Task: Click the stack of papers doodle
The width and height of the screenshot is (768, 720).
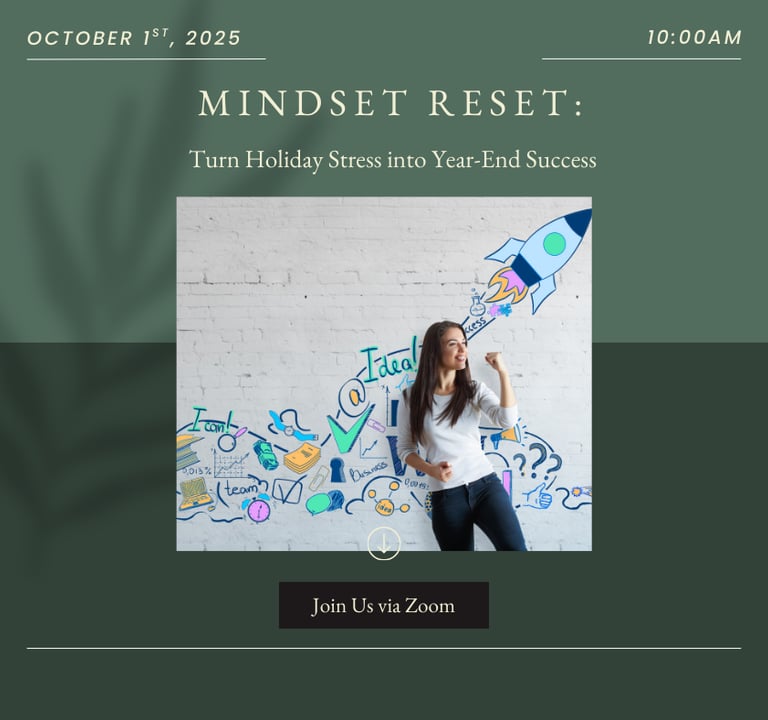Action: click(301, 458)
